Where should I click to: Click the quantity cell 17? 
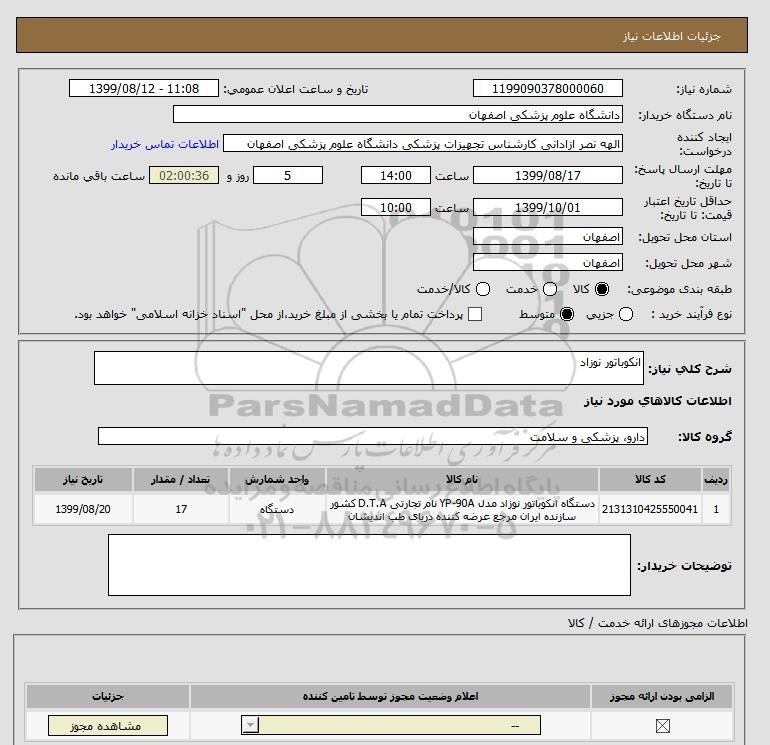(181, 509)
